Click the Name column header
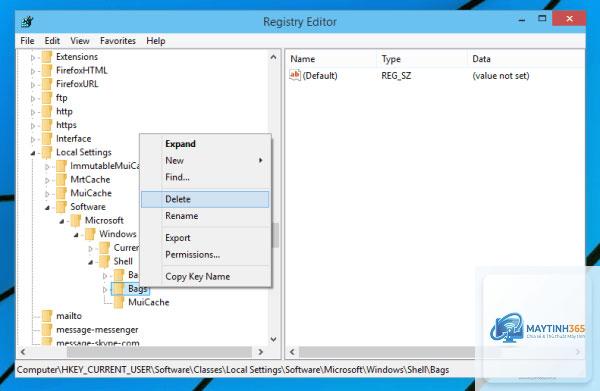The height and width of the screenshot is (391, 600). point(331,59)
